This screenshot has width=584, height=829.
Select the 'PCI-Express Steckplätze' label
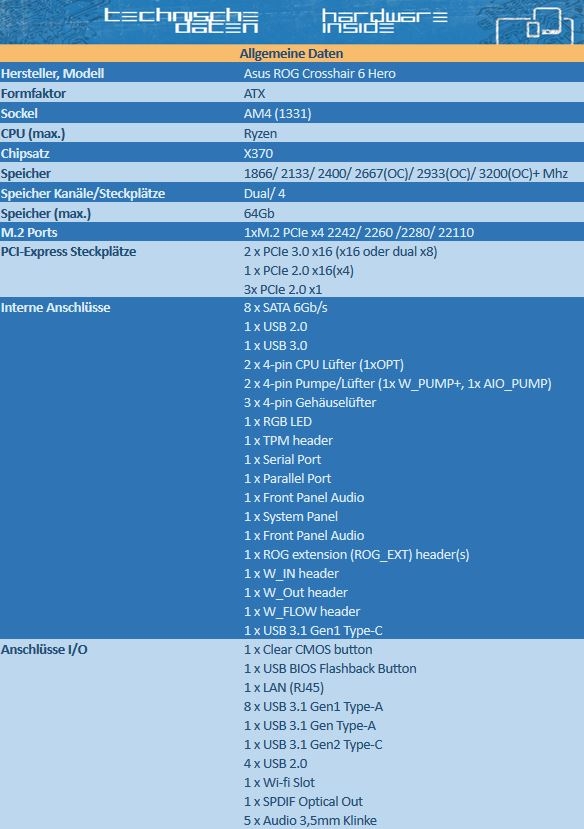click(x=68, y=252)
